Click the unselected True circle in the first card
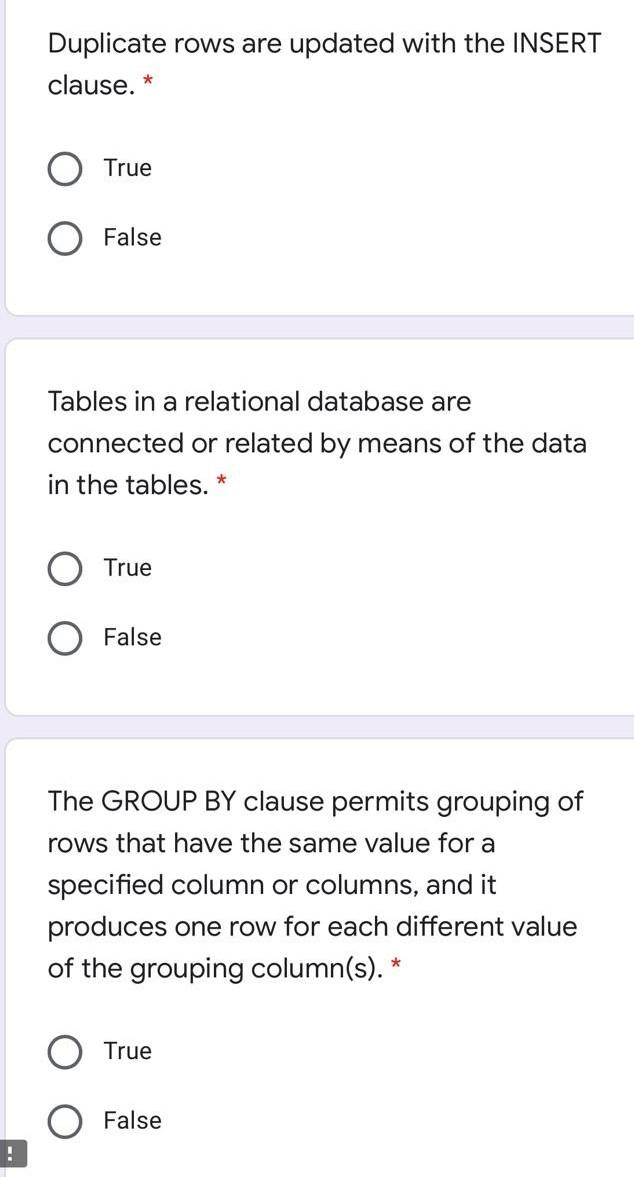634x1177 pixels. point(64,168)
